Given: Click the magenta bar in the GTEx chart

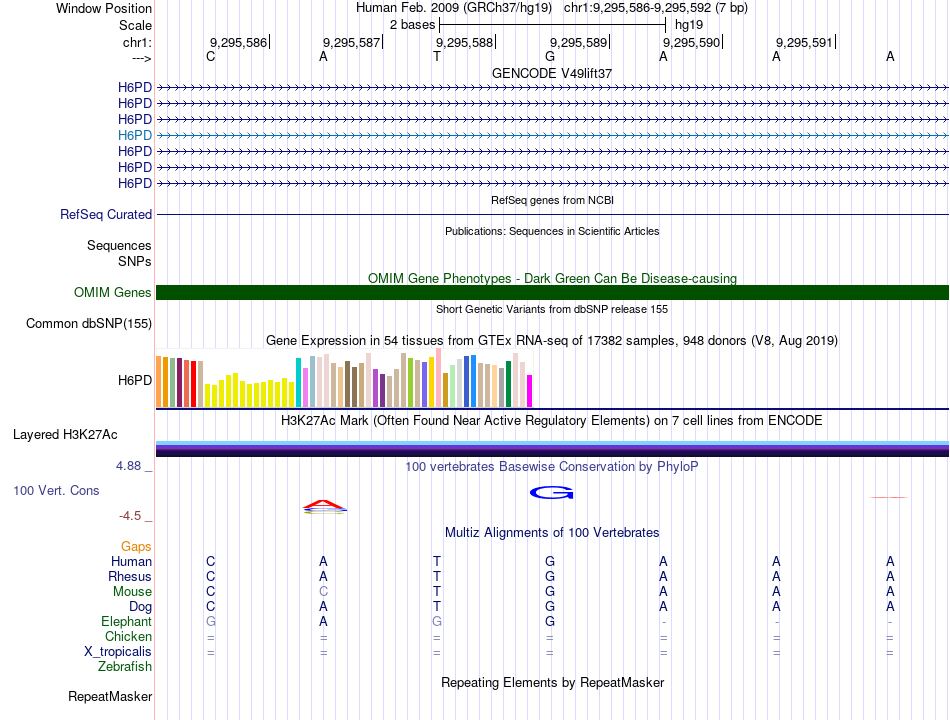Looking at the screenshot, I should tap(529, 391).
